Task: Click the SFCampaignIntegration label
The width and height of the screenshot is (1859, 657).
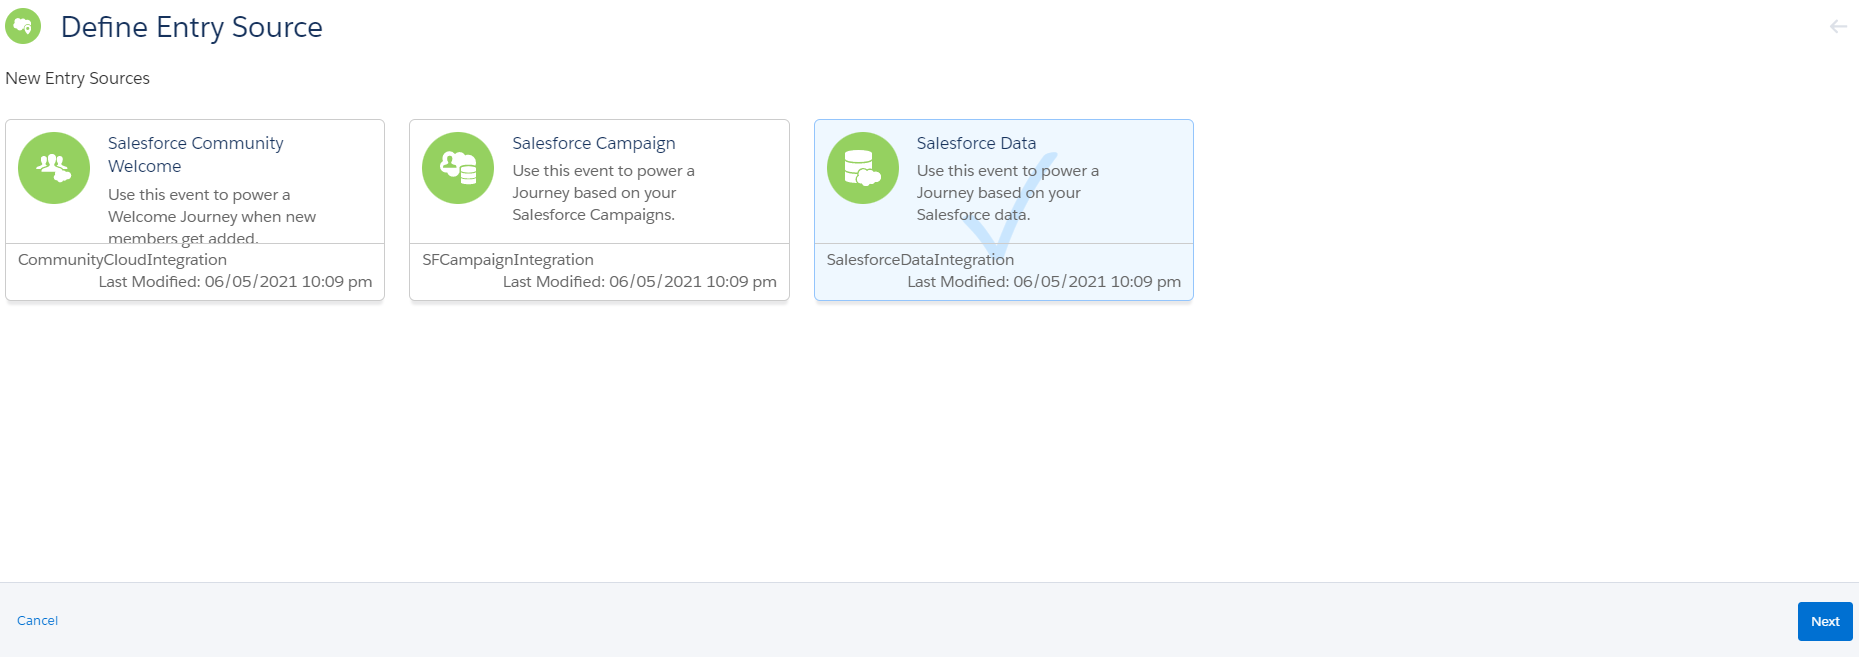Action: click(x=508, y=260)
